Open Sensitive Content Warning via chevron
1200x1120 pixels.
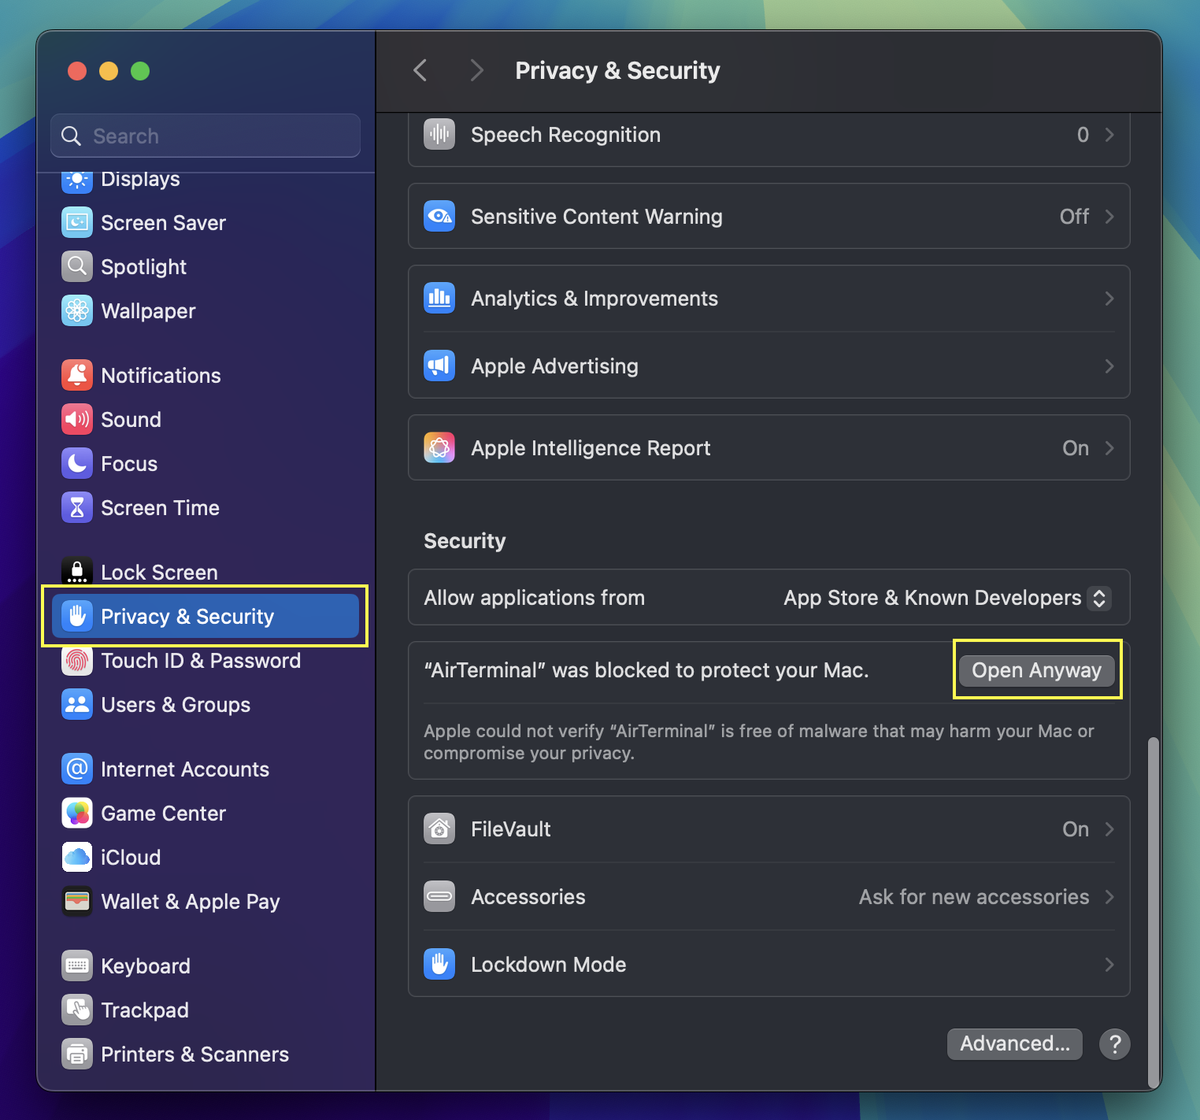[1109, 217]
